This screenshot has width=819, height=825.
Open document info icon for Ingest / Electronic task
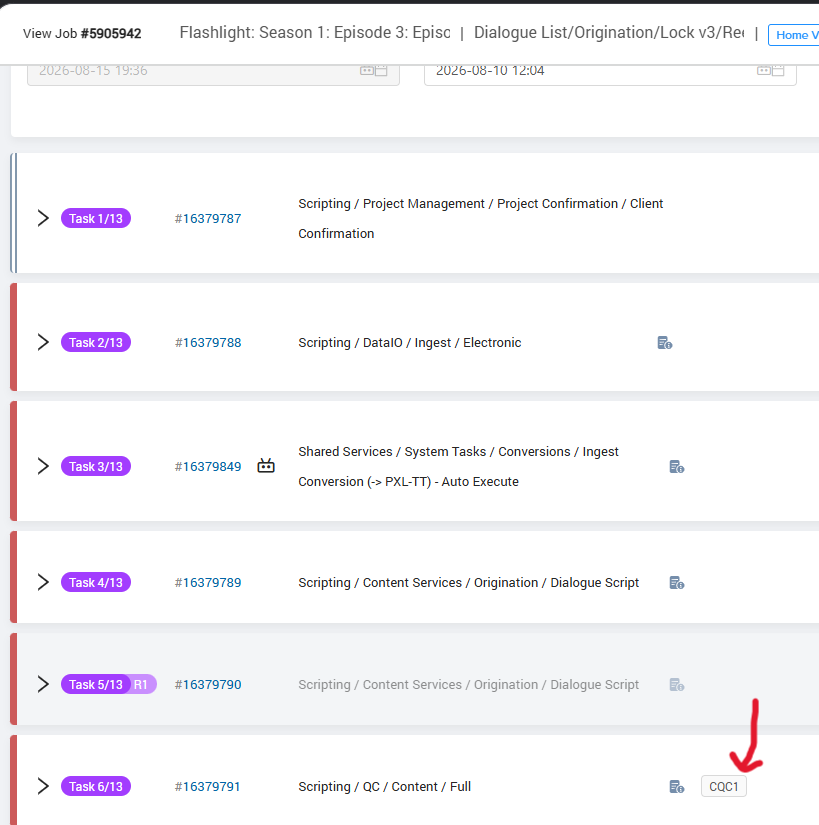point(665,343)
